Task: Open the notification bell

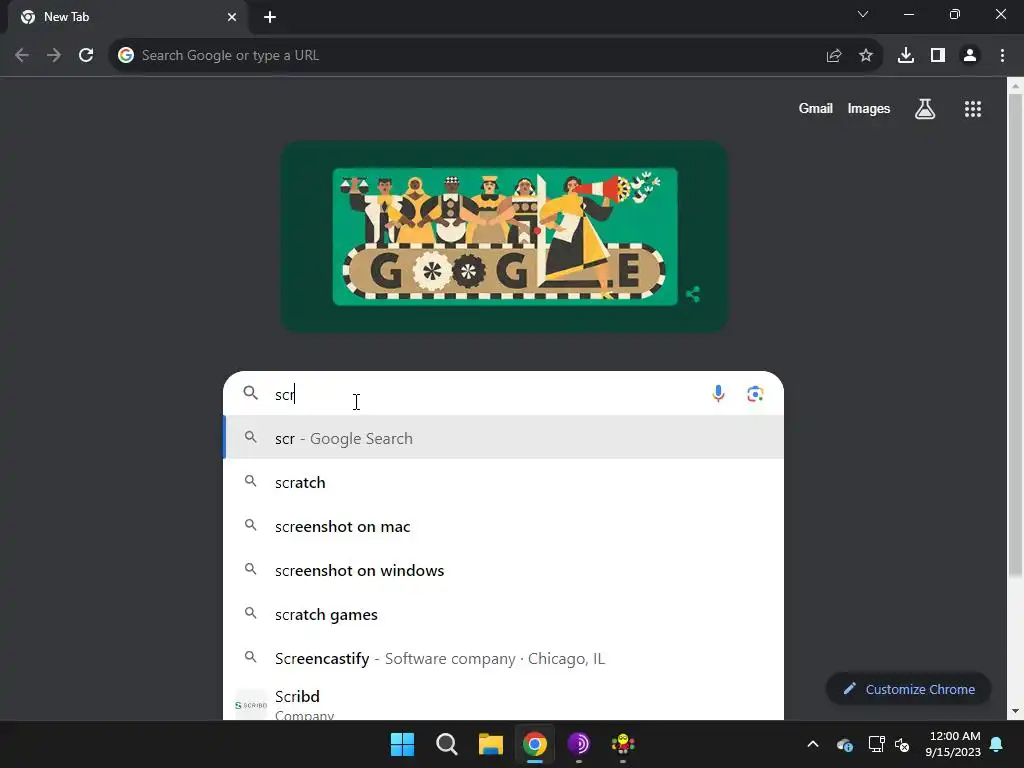Action: [x=997, y=744]
